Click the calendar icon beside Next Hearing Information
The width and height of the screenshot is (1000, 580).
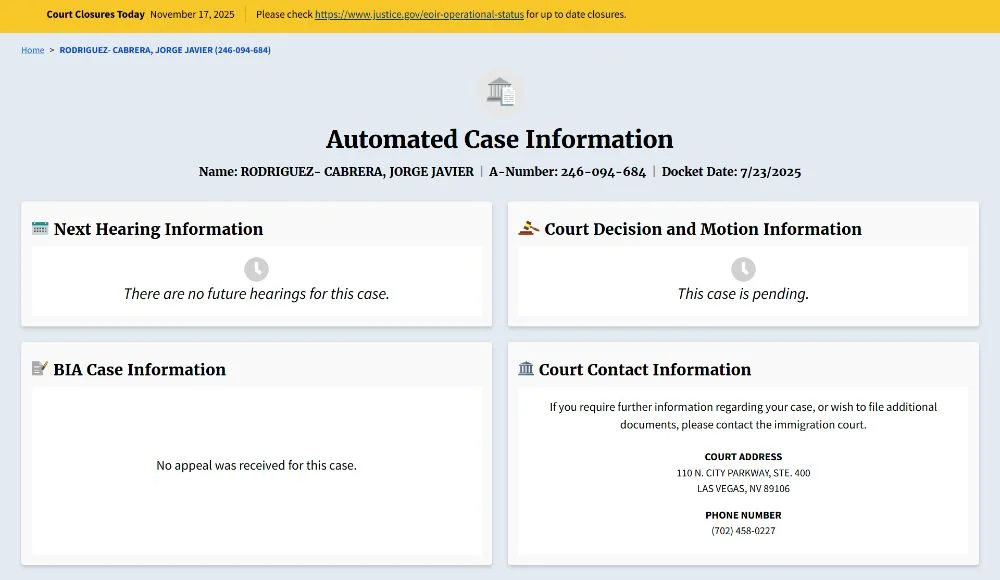[40, 229]
